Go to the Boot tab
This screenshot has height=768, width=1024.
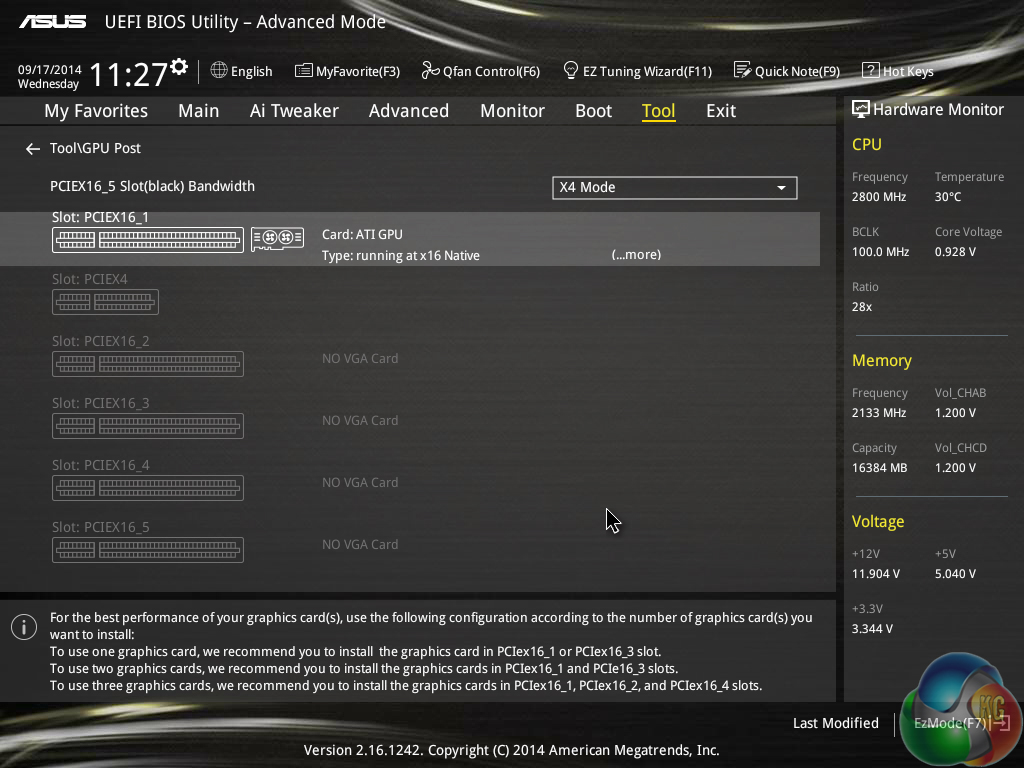[x=594, y=111]
